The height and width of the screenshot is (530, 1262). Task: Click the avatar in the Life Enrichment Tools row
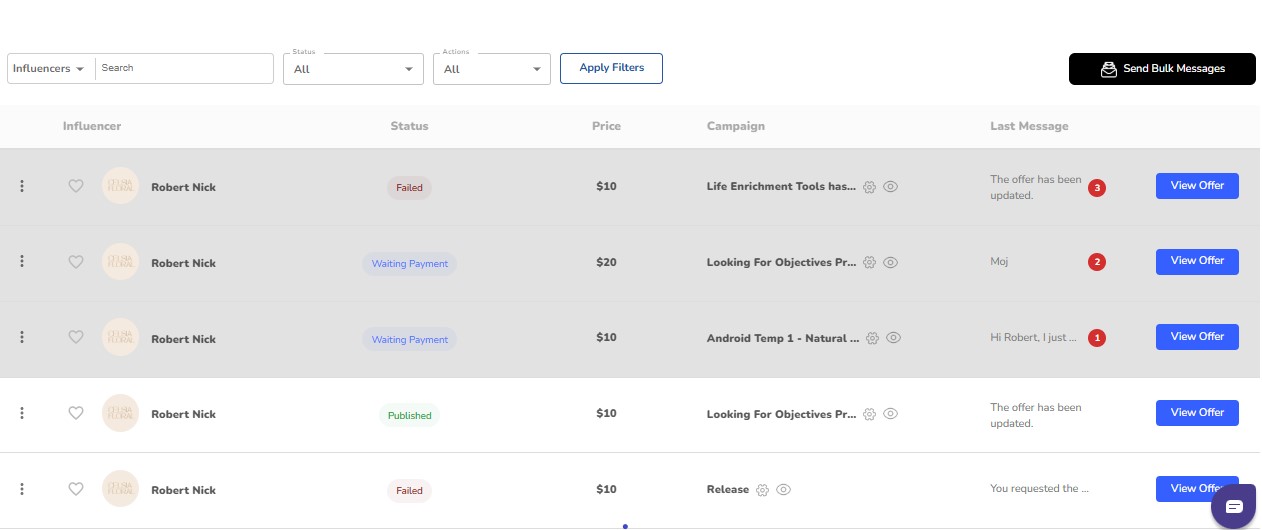pos(121,186)
